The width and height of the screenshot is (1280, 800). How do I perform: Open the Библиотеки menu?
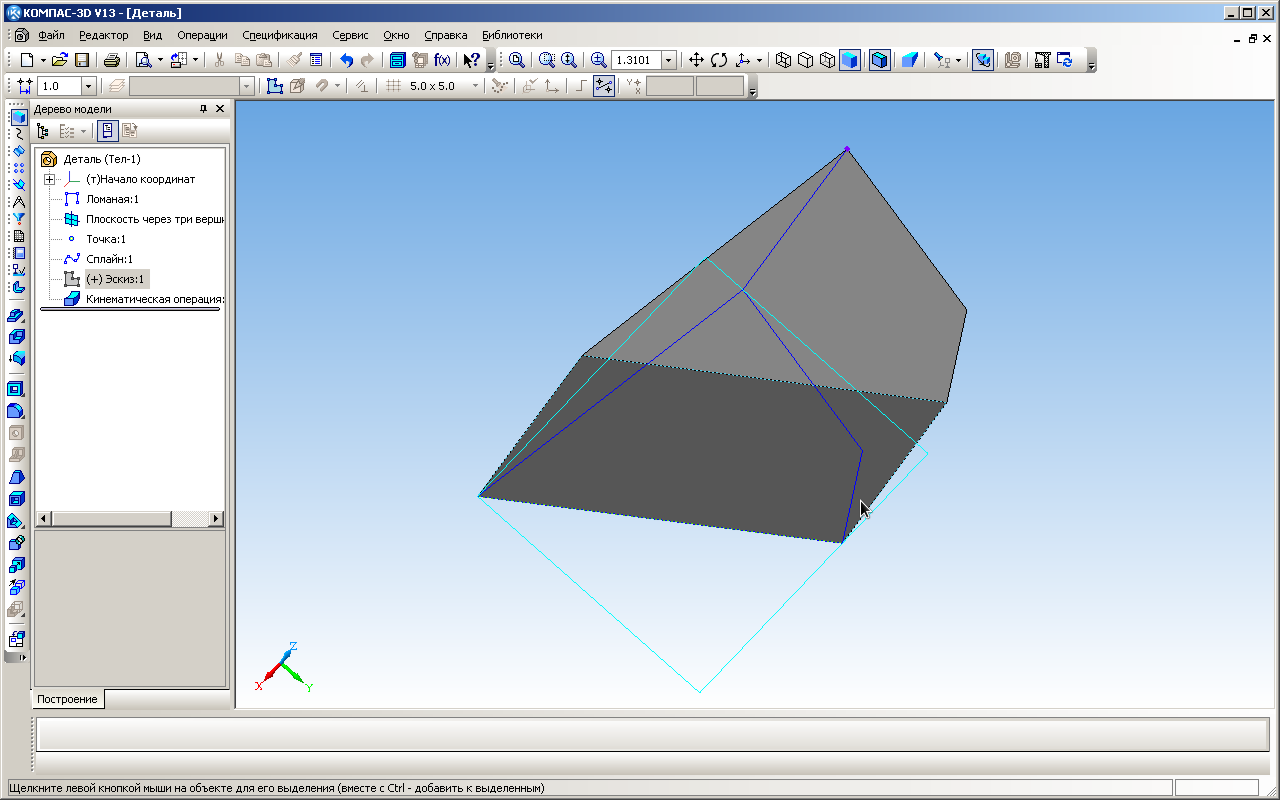click(512, 35)
